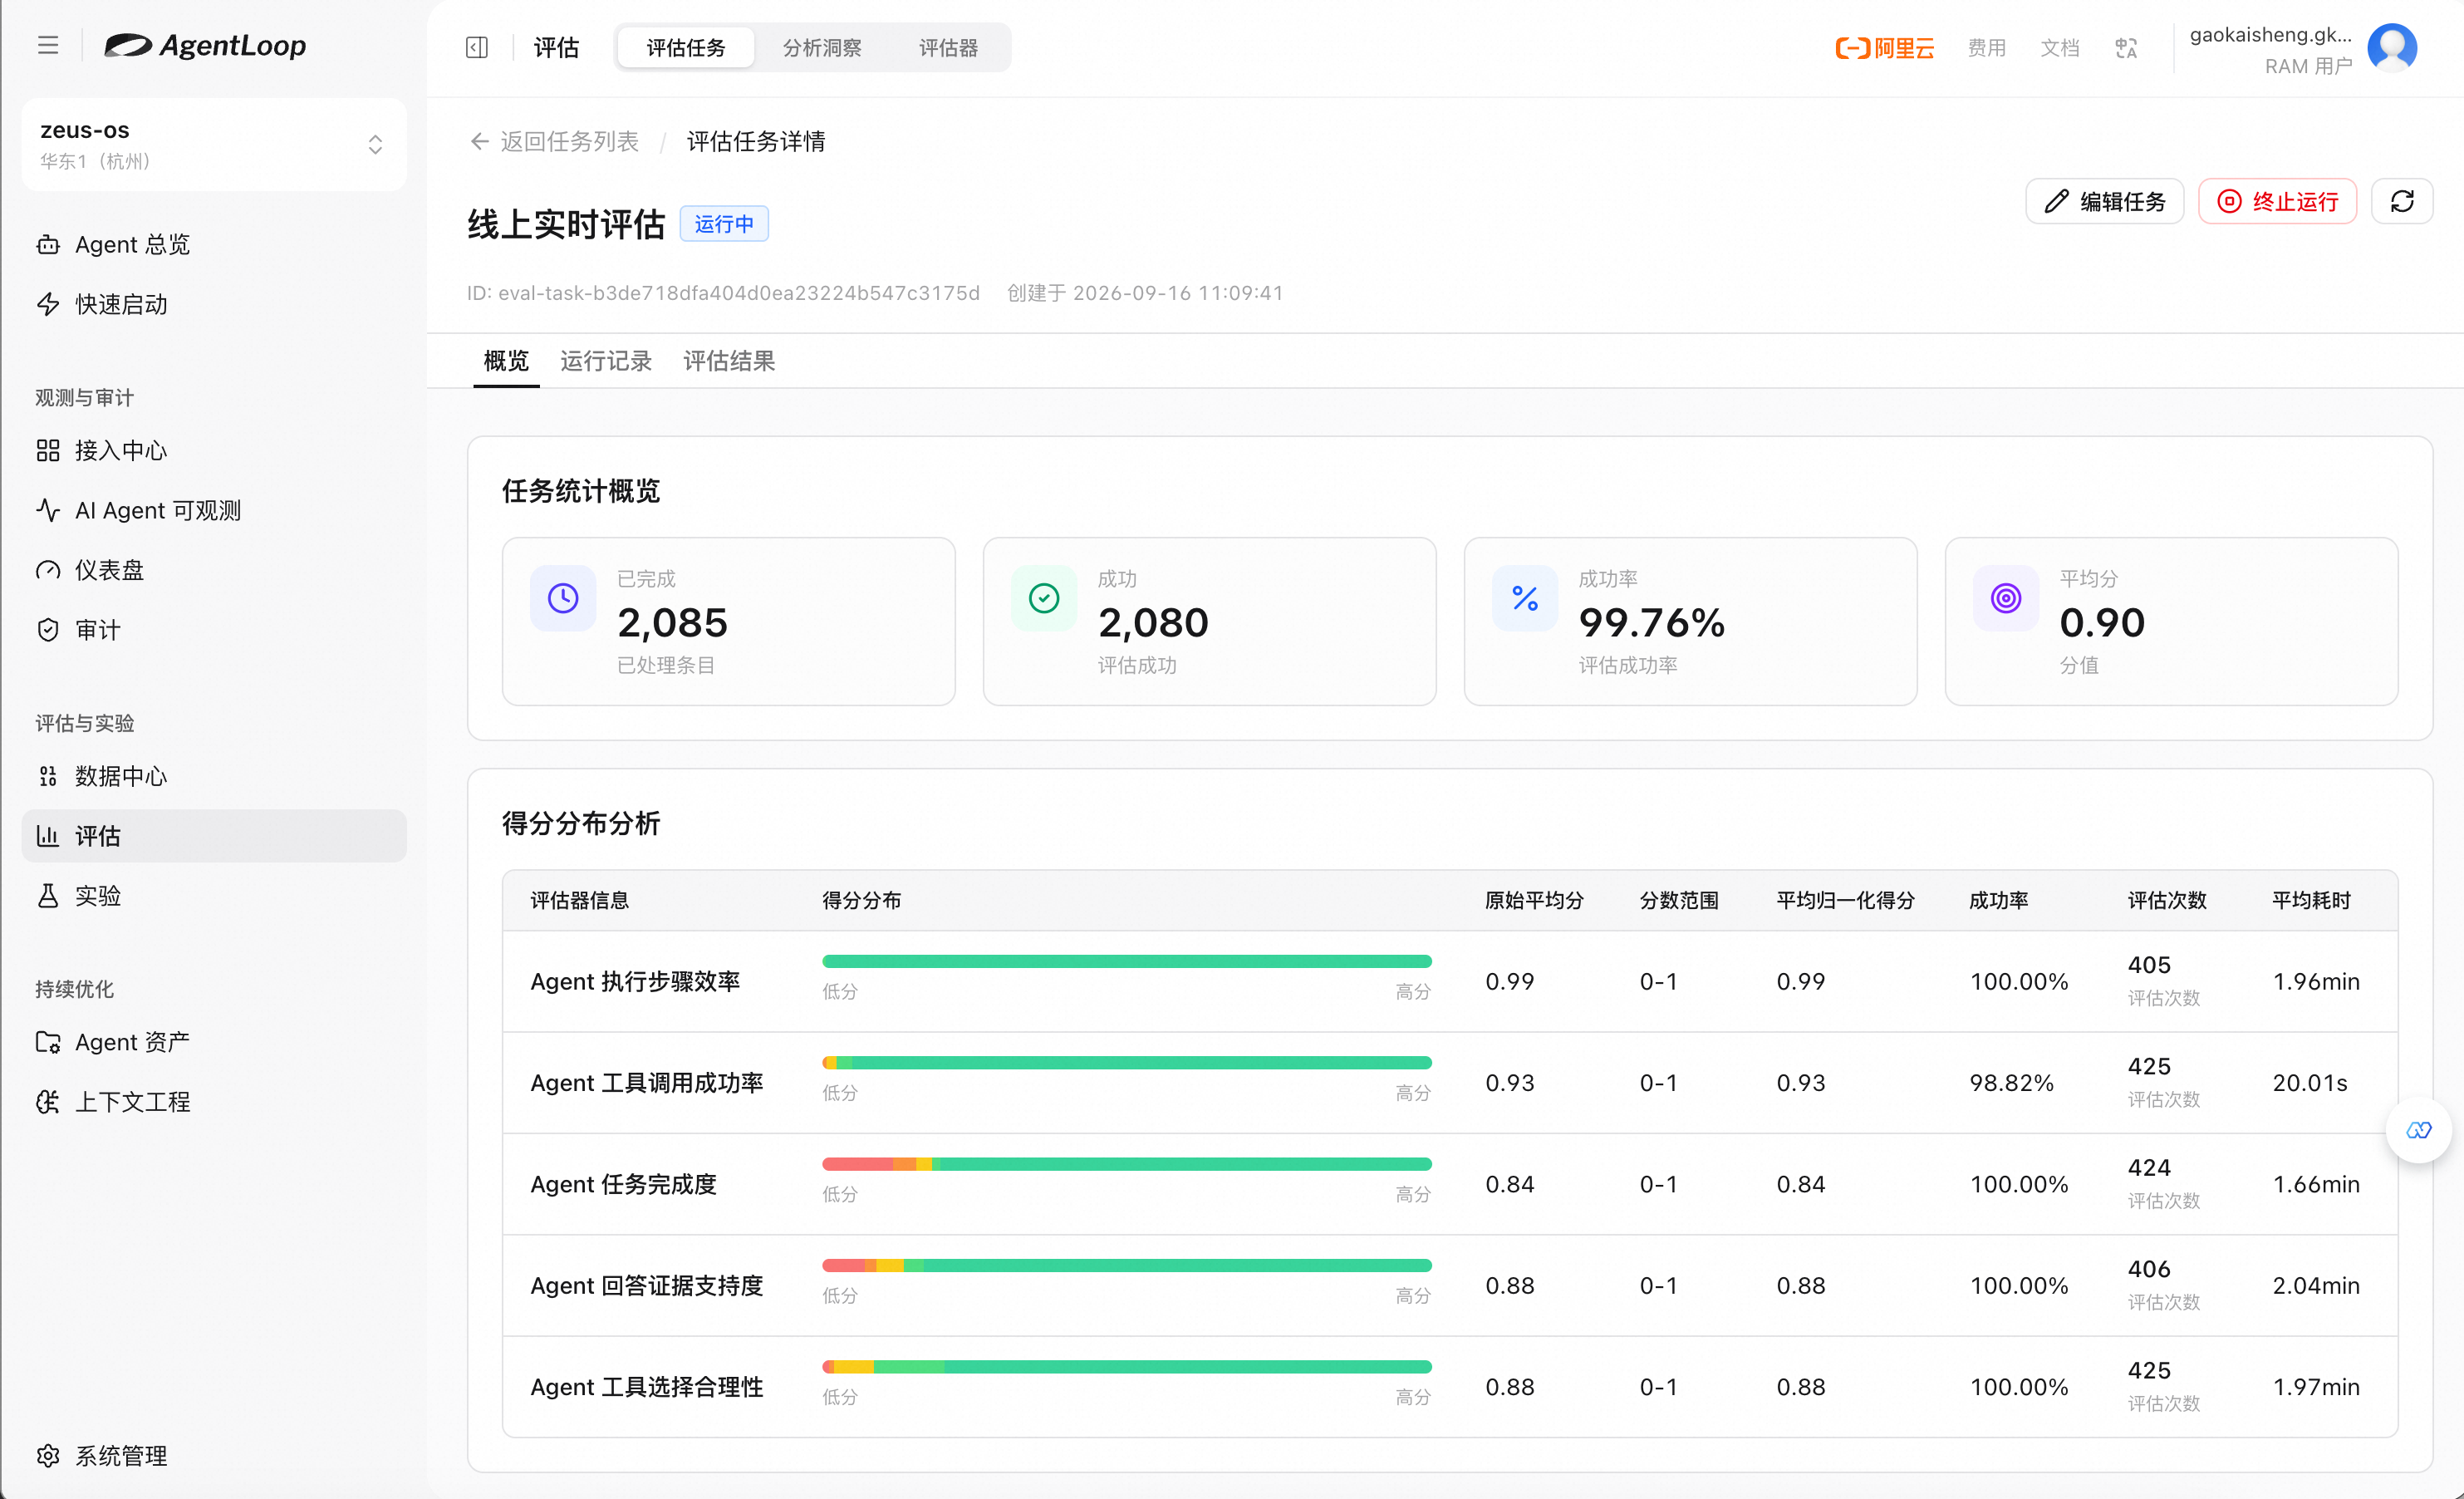The image size is (2464, 1499).
Task: Click the refresh icon button
Action: (x=2402, y=202)
